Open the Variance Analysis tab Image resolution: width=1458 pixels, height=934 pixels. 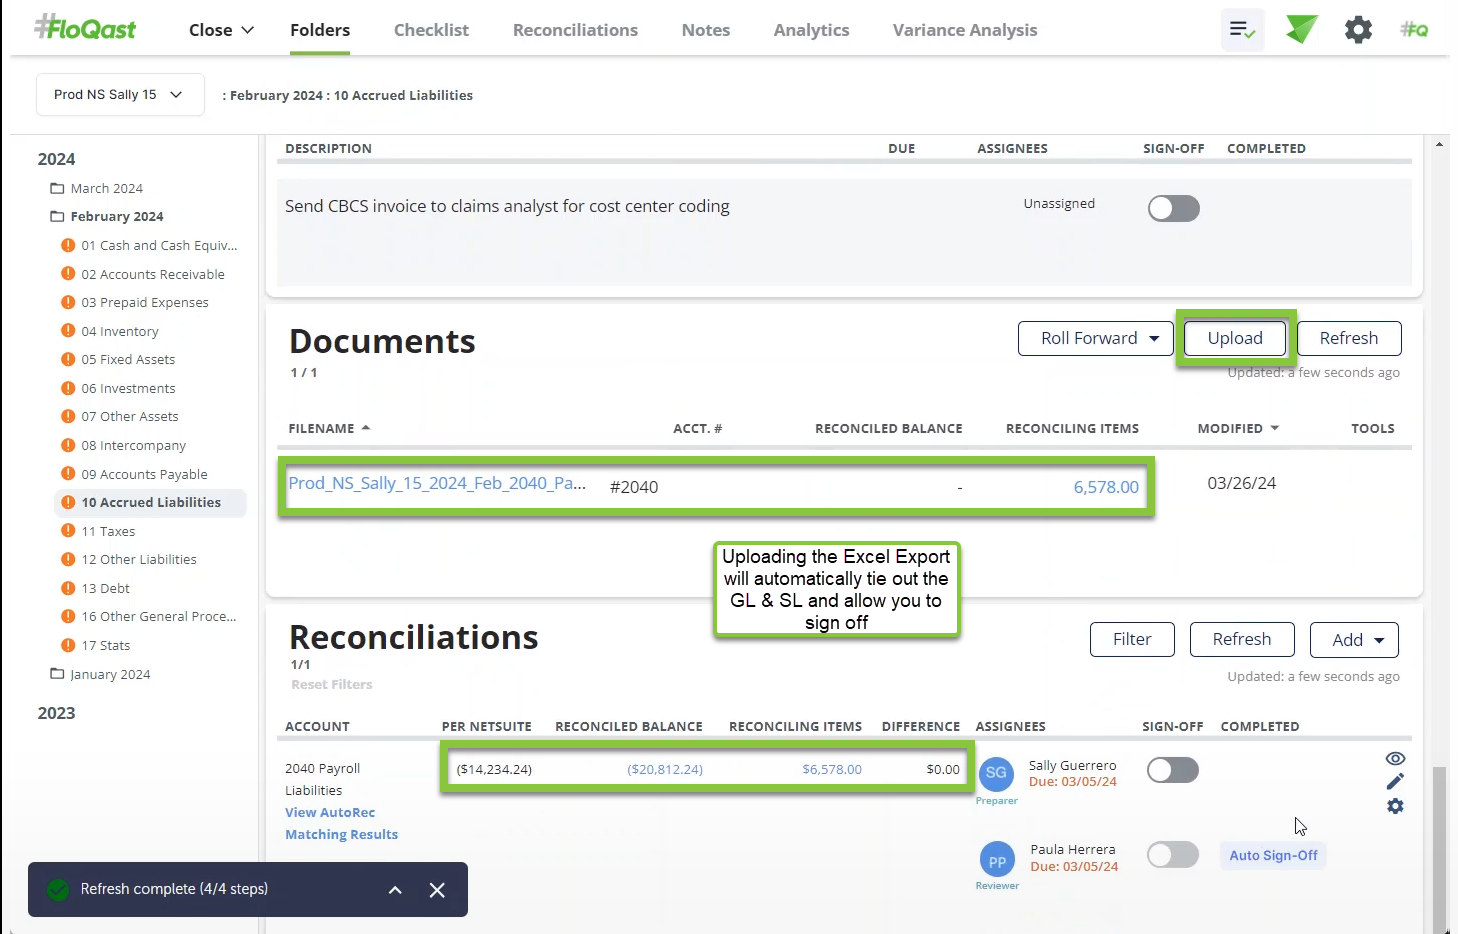(x=964, y=30)
